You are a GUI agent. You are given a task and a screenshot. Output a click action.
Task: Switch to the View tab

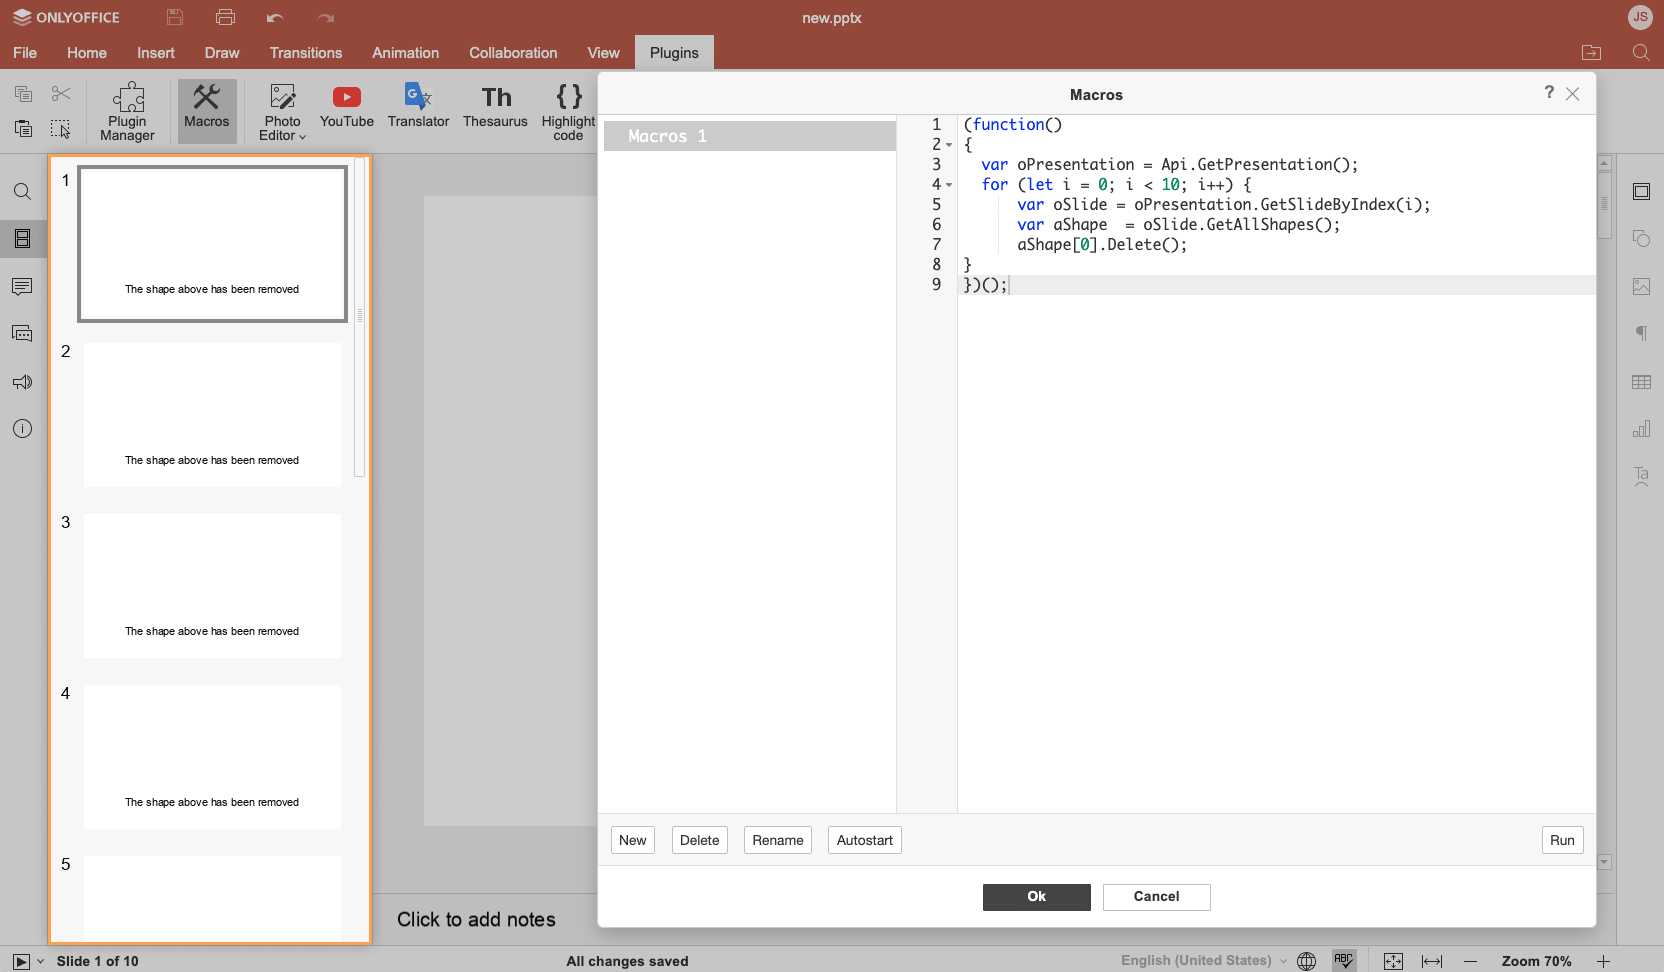click(604, 53)
